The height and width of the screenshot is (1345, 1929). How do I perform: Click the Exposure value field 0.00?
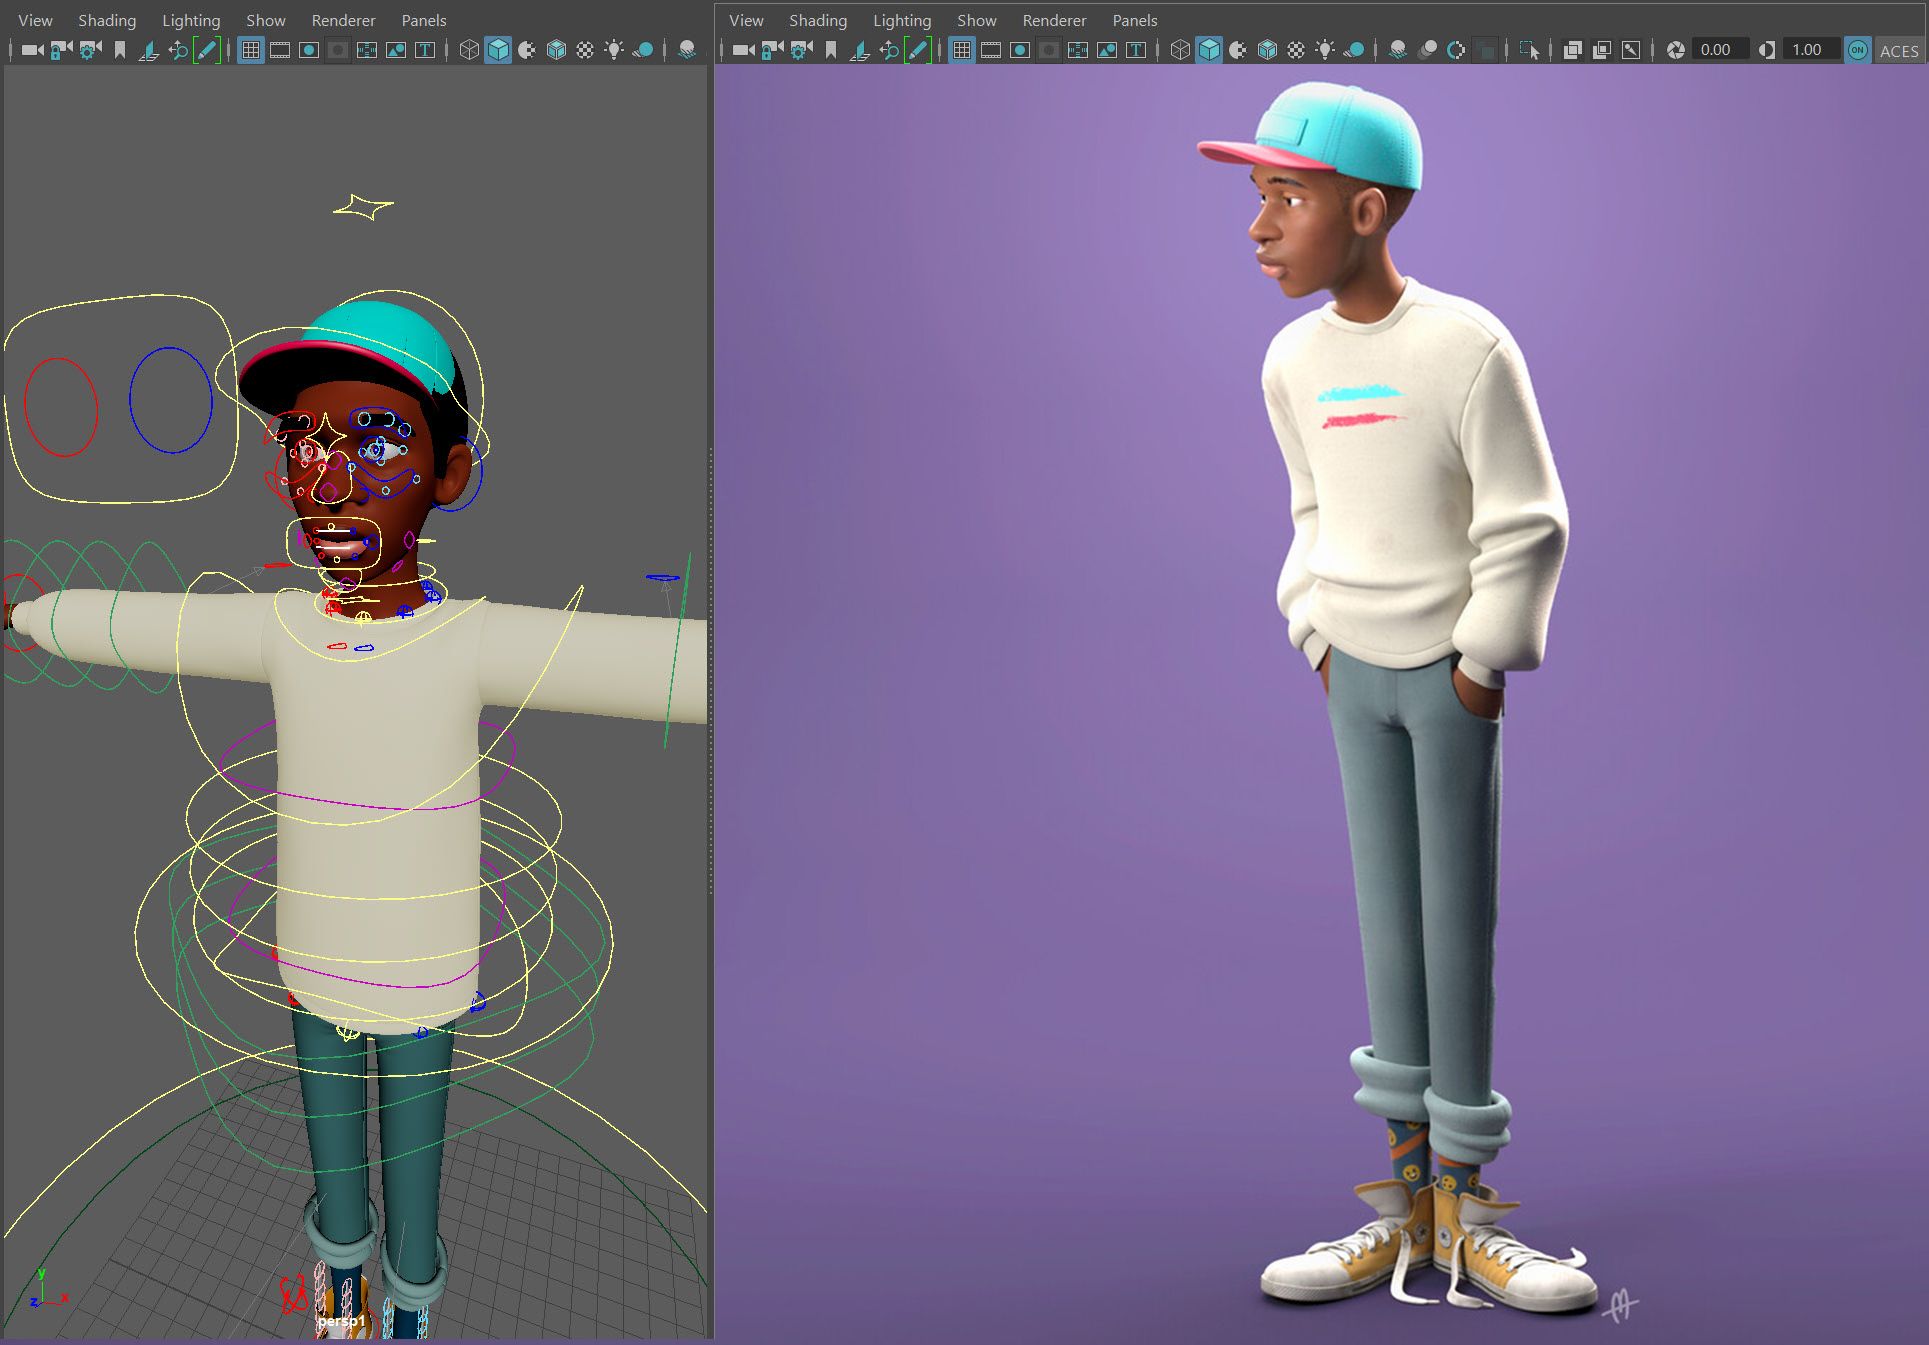coord(1720,50)
